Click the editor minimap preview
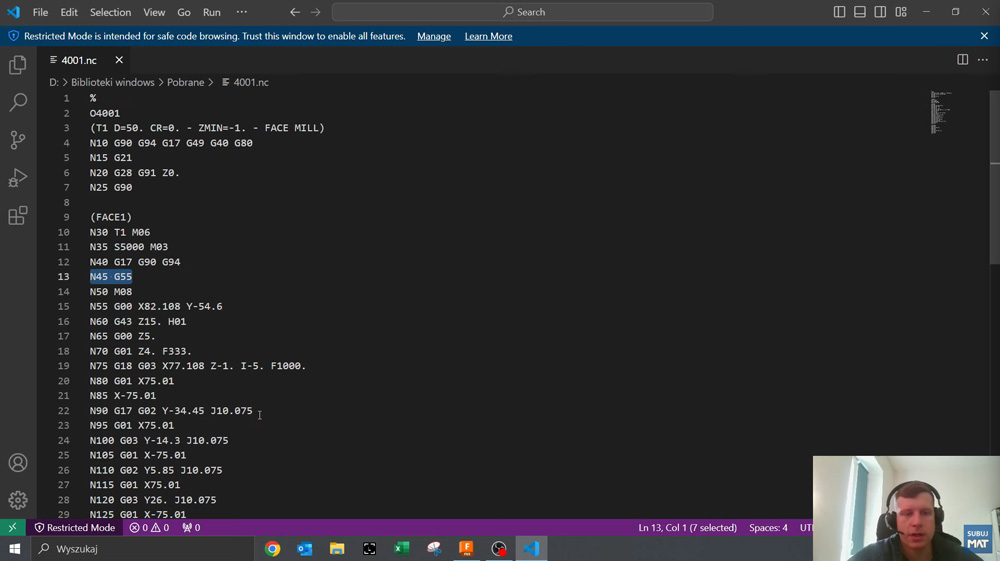 tap(940, 112)
